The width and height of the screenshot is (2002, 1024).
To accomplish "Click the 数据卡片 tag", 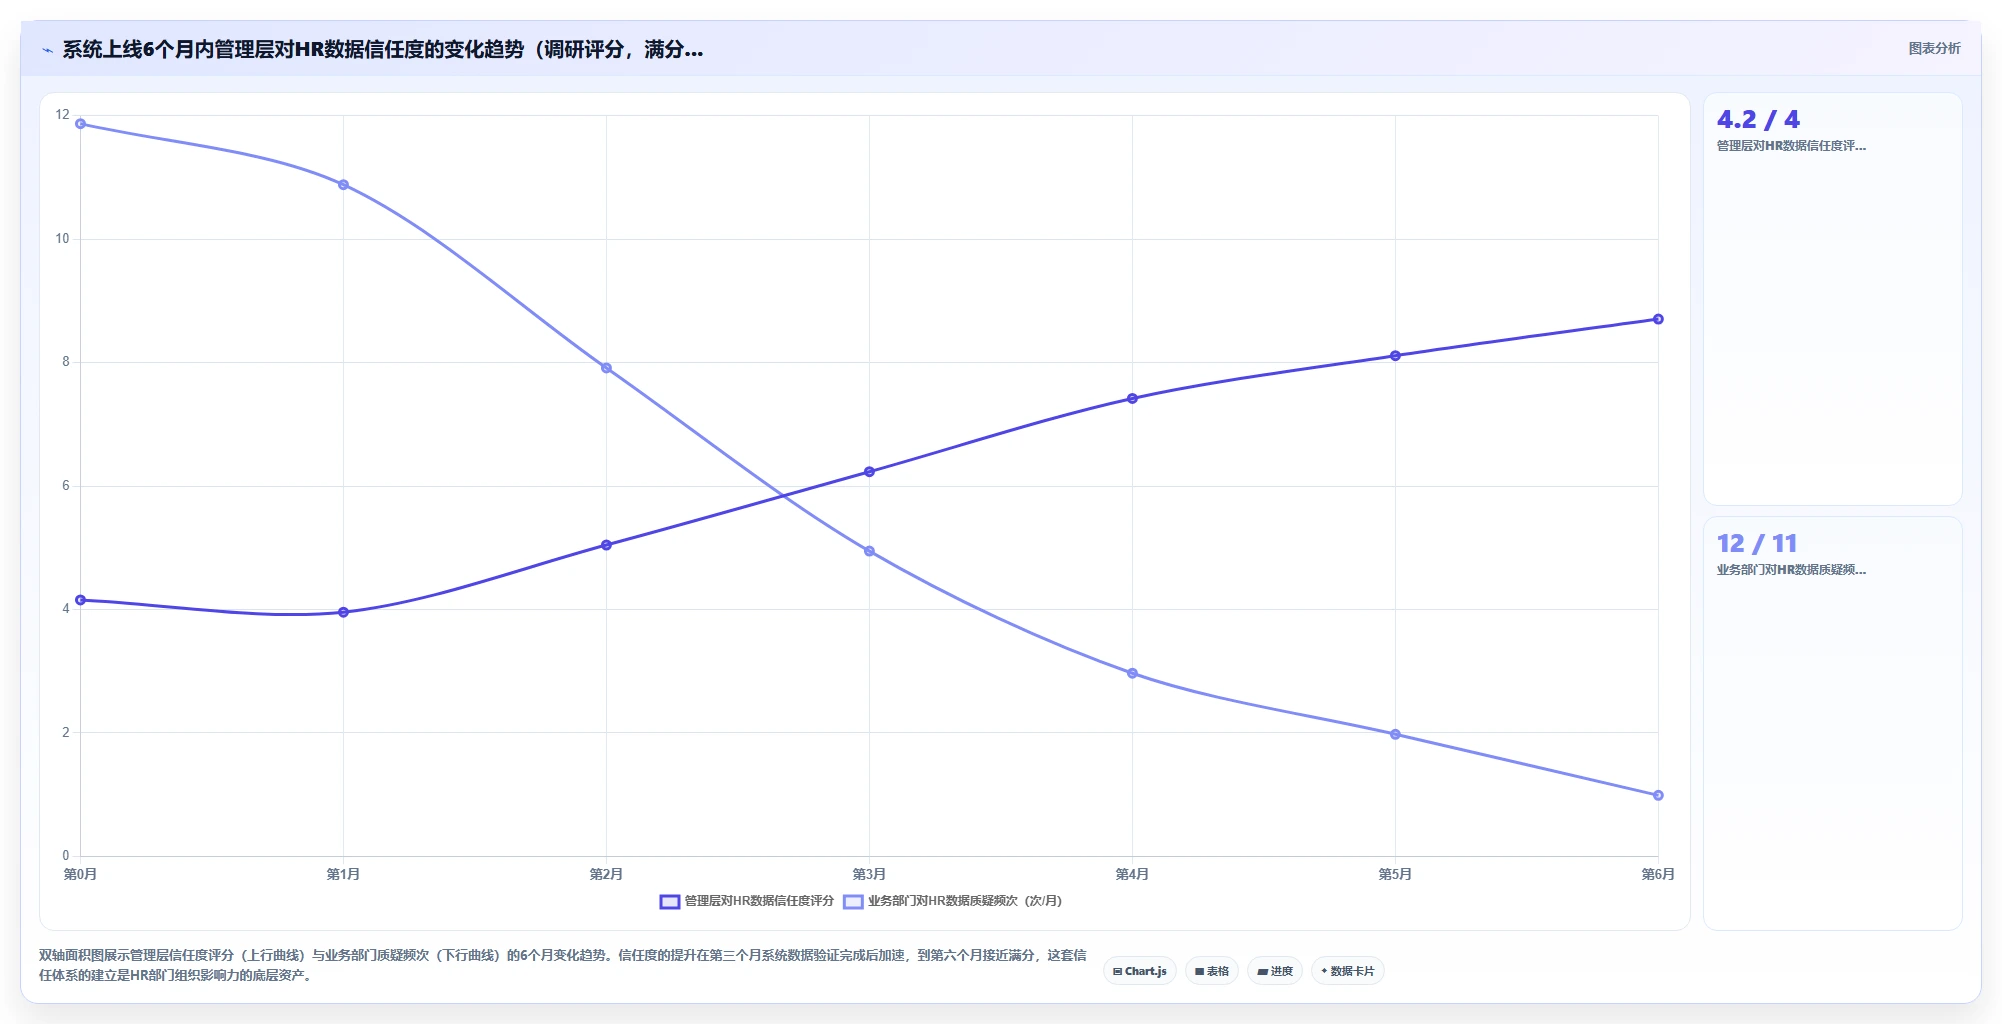I will [x=1348, y=971].
